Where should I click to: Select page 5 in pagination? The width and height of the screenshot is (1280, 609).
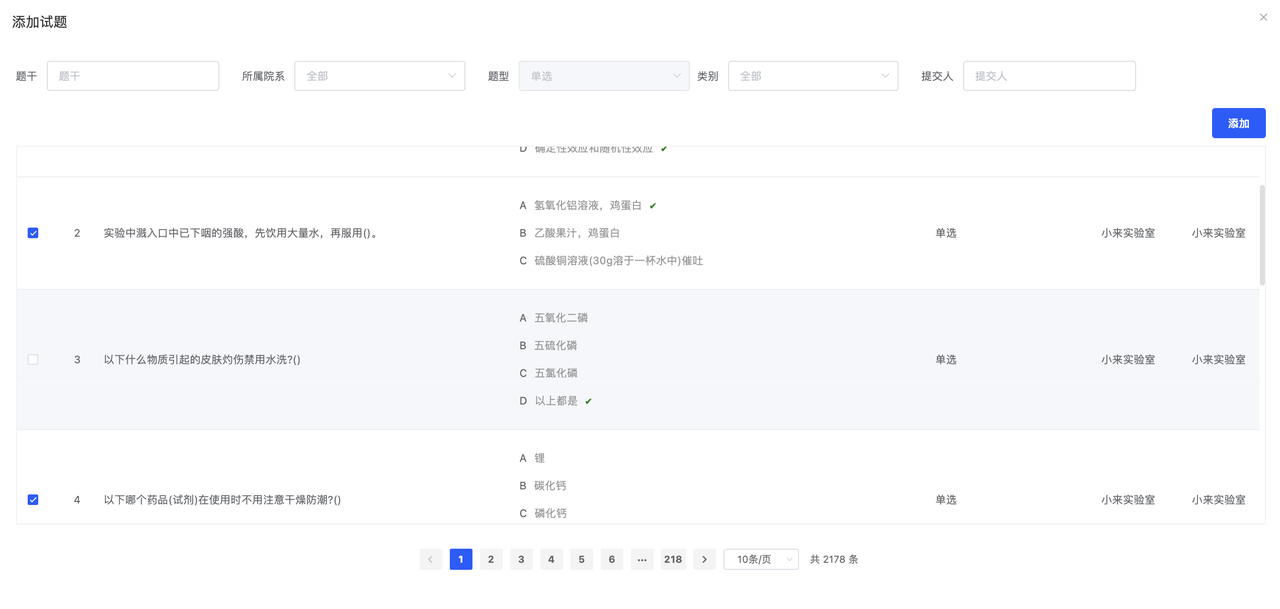click(x=582, y=559)
